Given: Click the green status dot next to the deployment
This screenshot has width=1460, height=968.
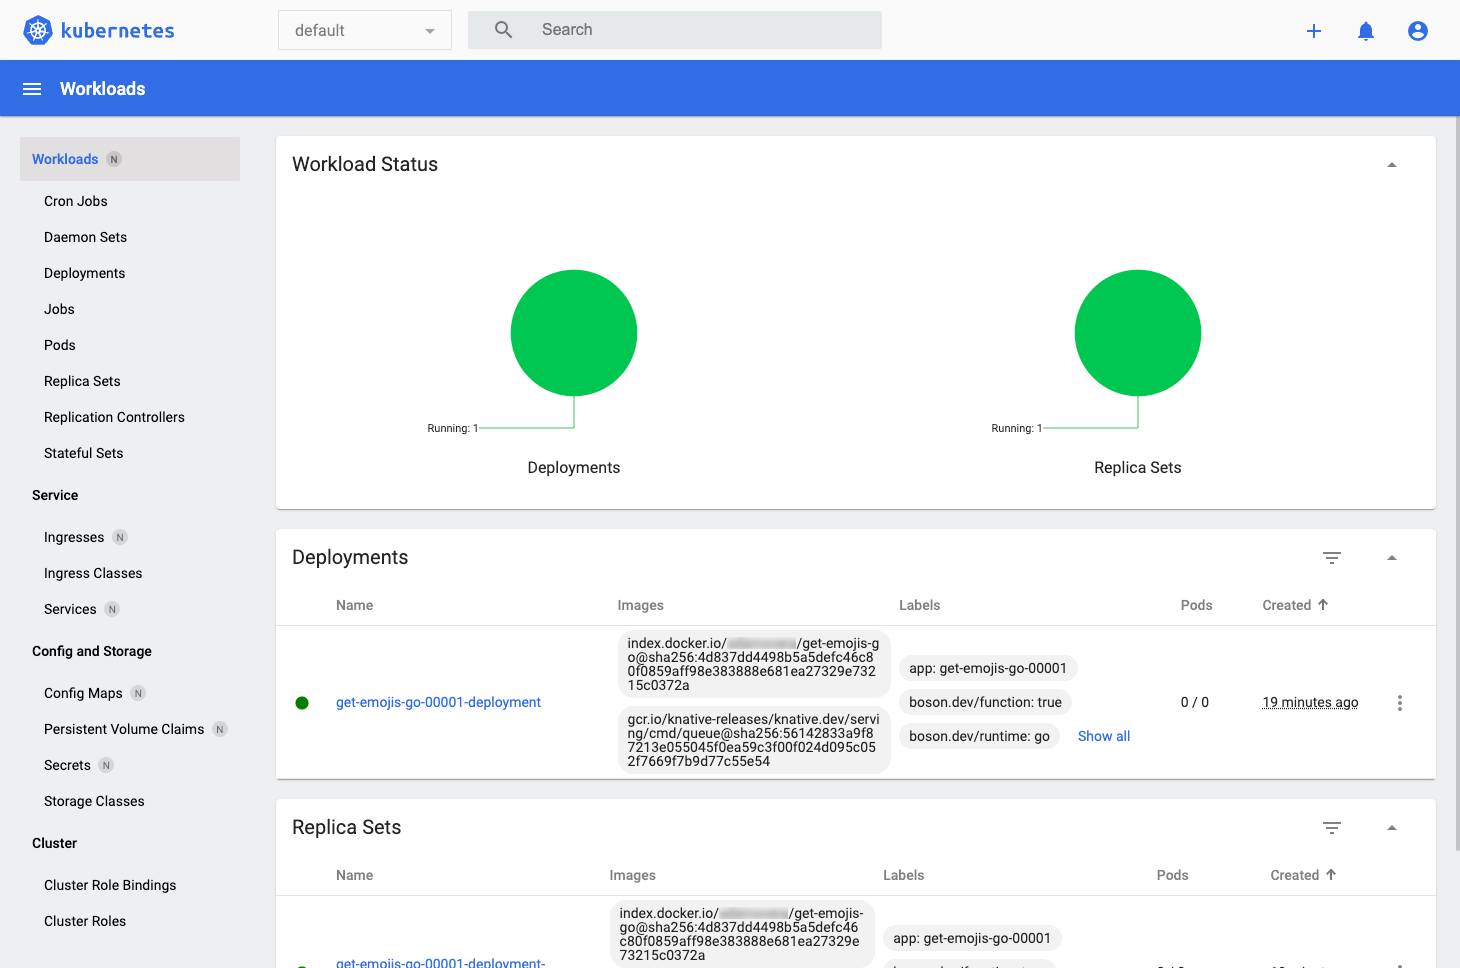Looking at the screenshot, I should [302, 702].
